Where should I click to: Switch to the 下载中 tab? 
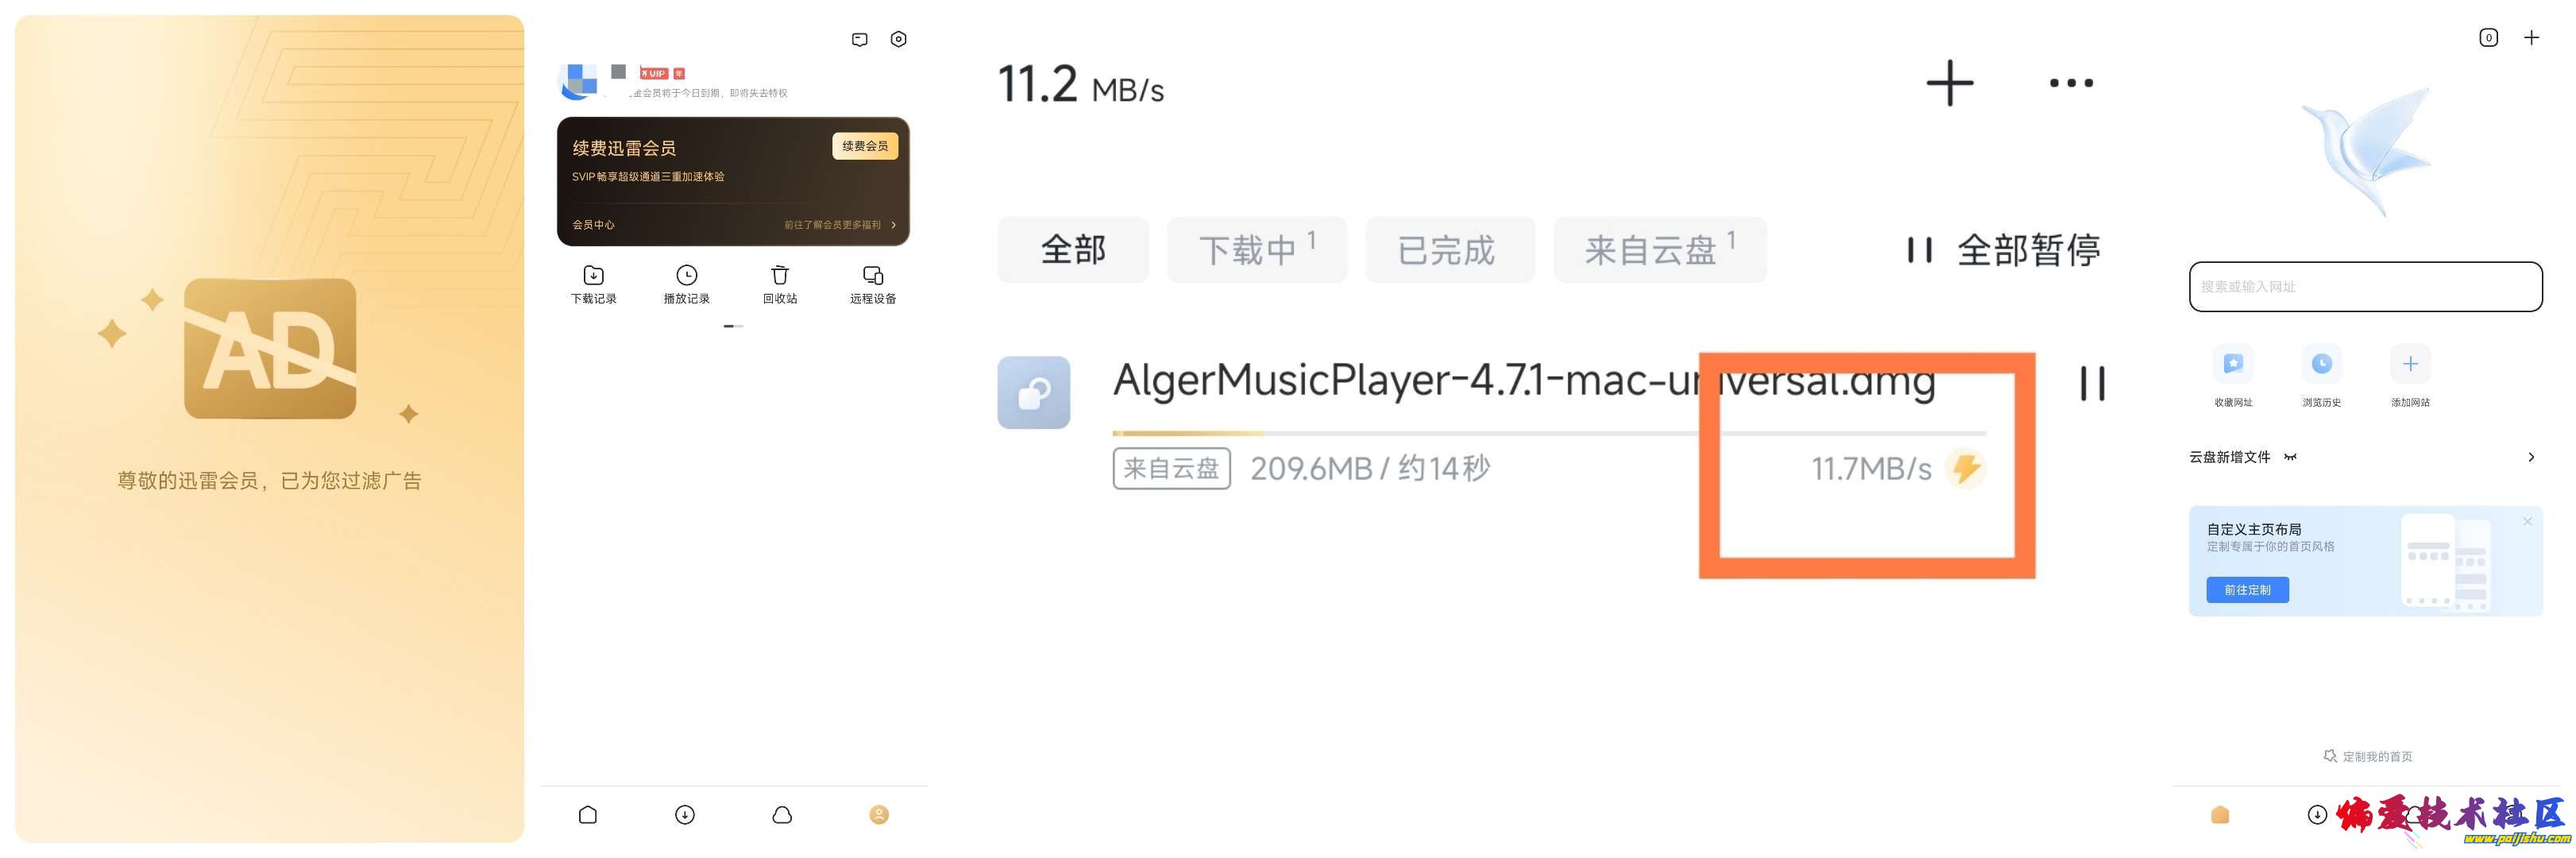[x=1256, y=250]
